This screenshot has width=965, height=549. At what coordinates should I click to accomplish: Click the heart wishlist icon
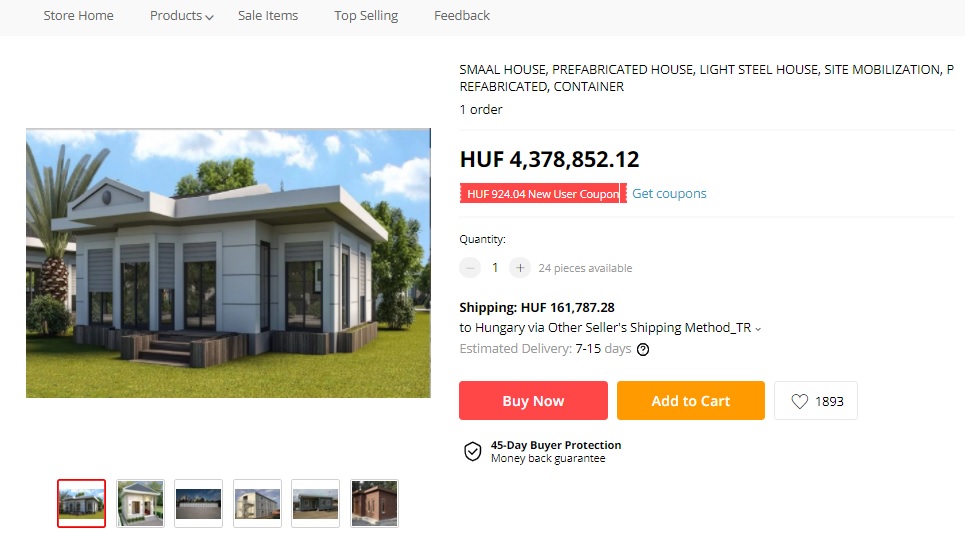click(799, 401)
